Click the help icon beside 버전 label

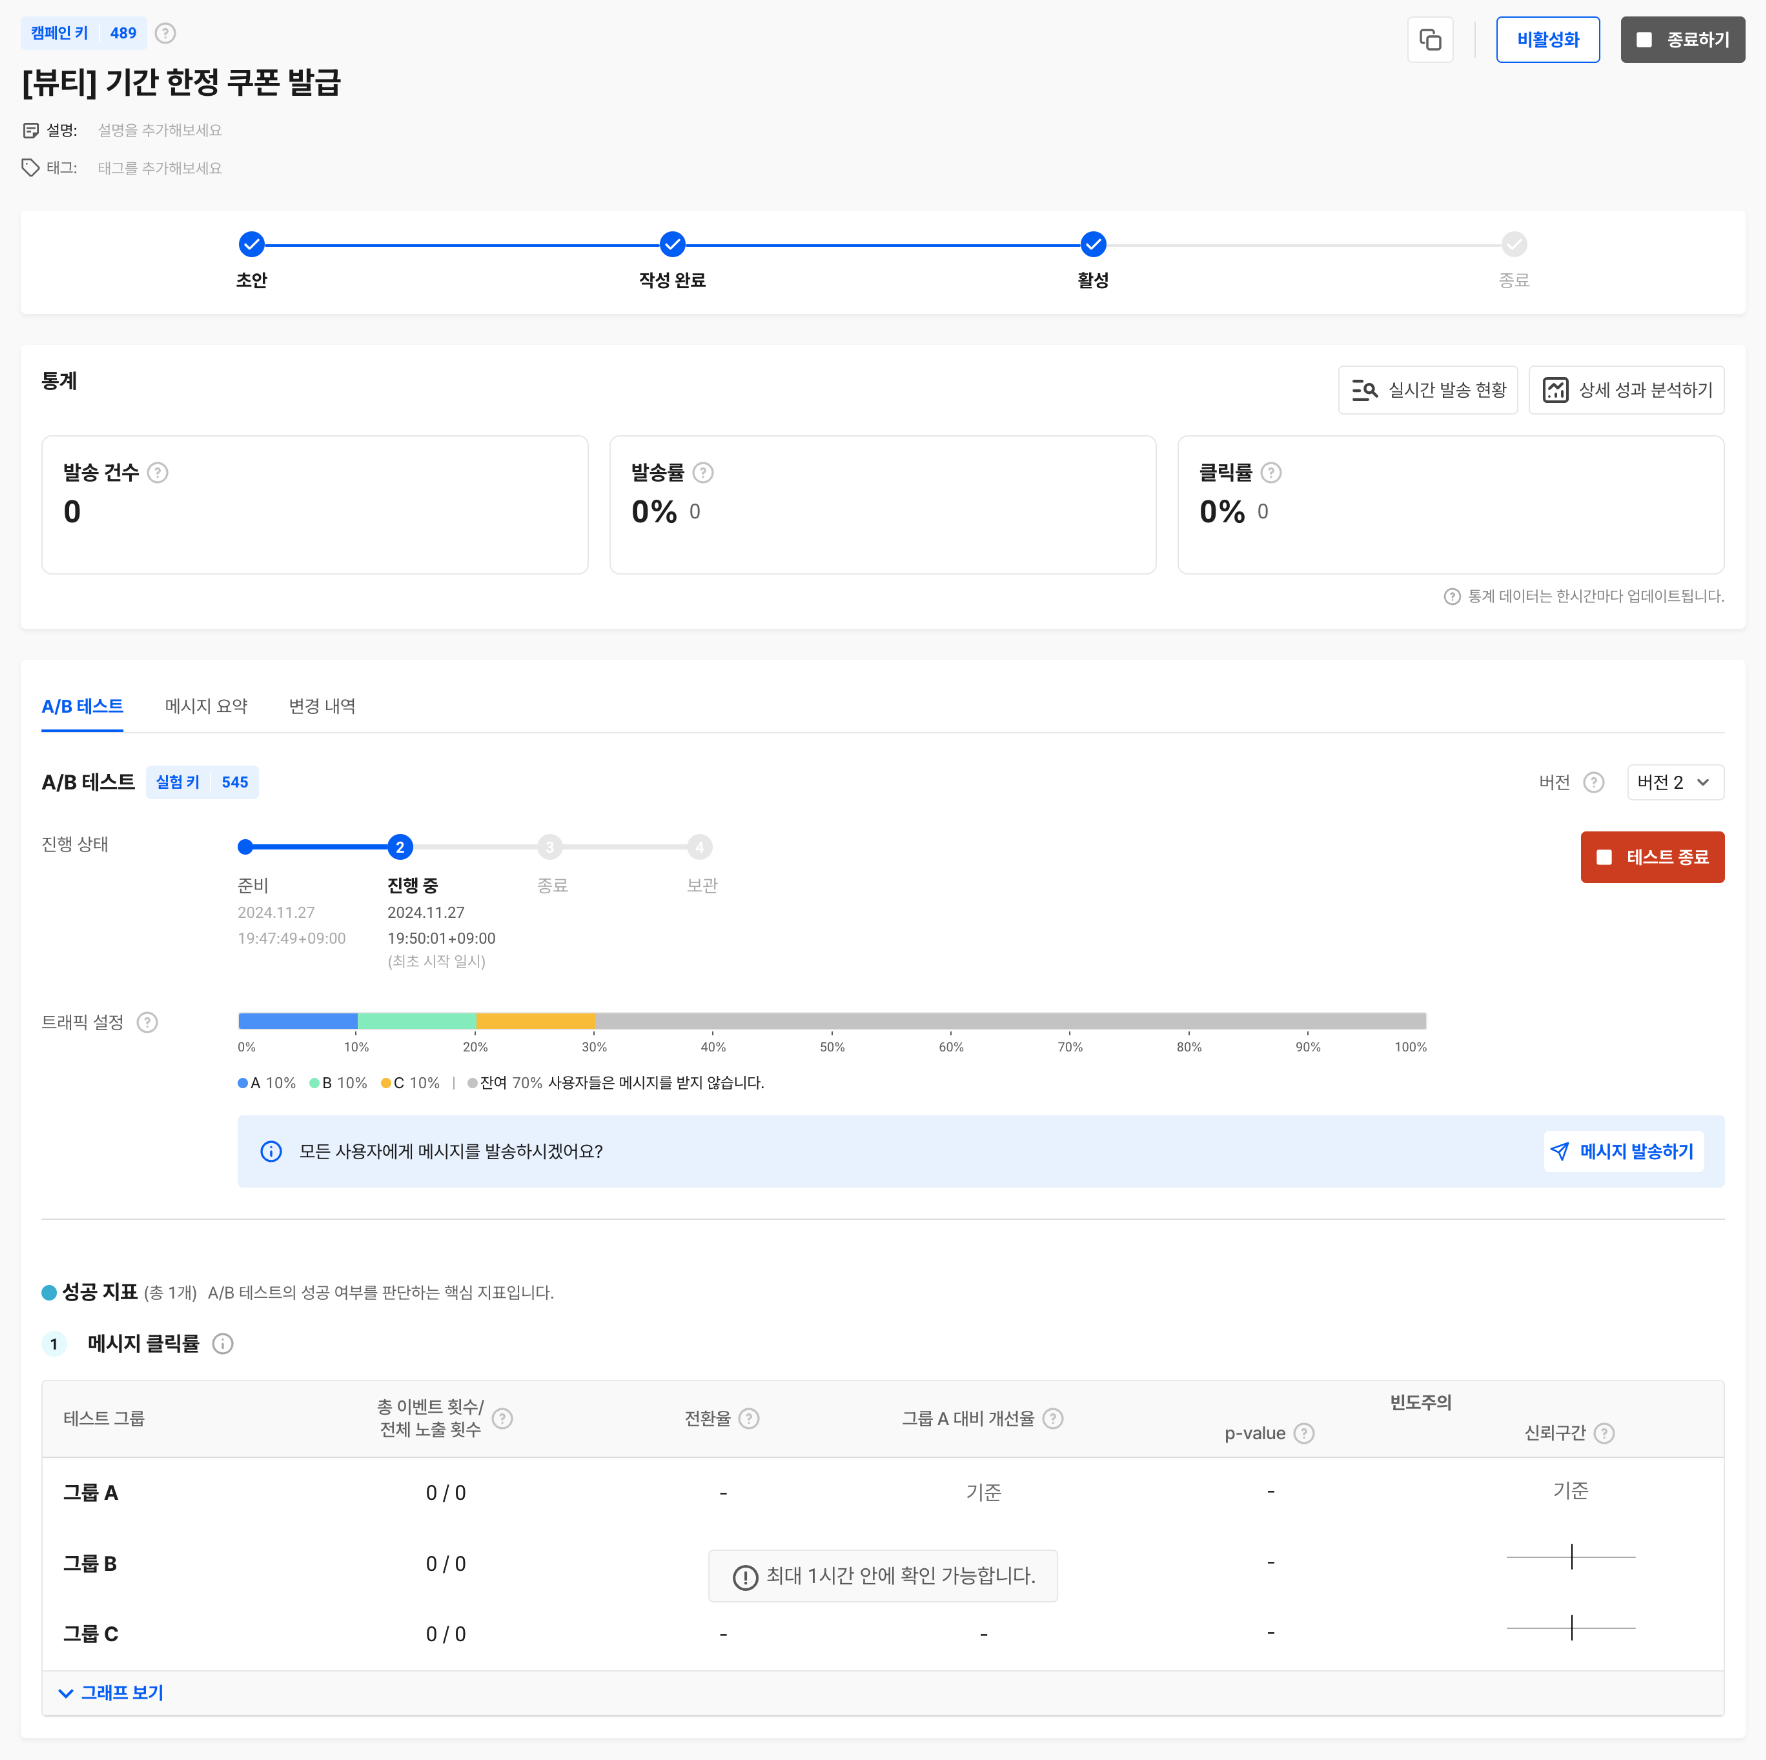point(1594,783)
